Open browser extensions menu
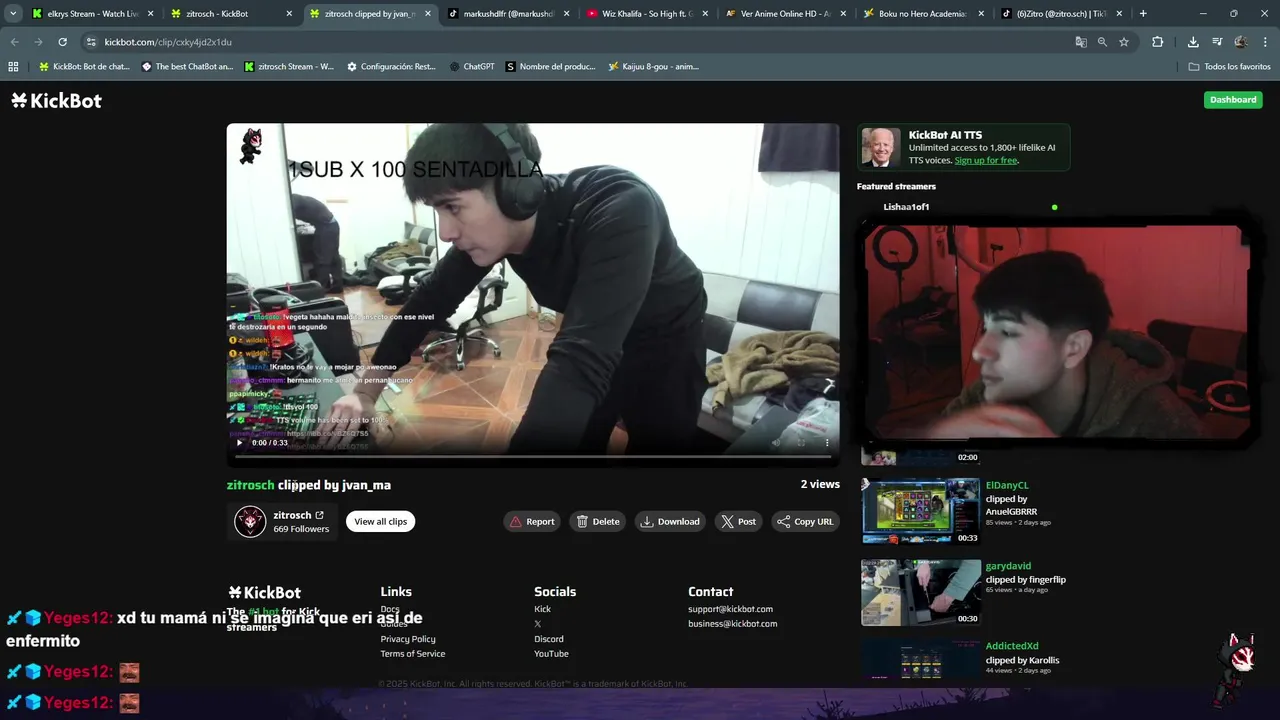The width and height of the screenshot is (1280, 720). (x=1158, y=42)
